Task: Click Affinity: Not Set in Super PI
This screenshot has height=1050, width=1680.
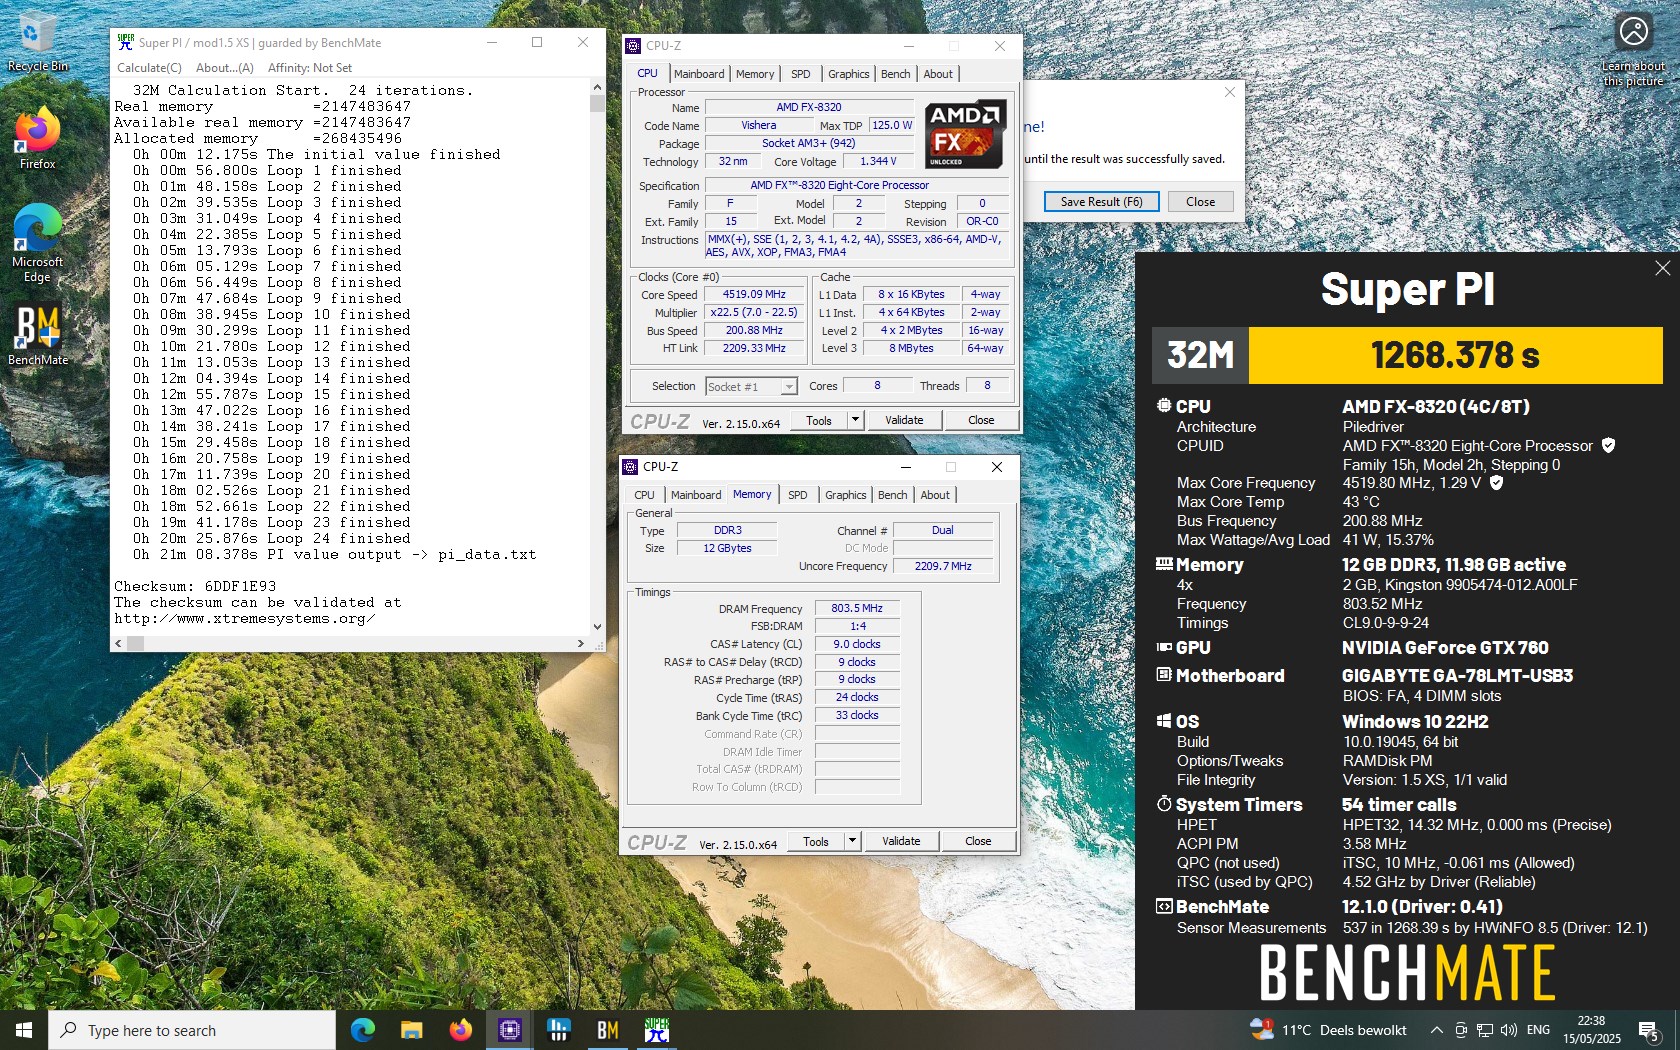Action: (310, 68)
